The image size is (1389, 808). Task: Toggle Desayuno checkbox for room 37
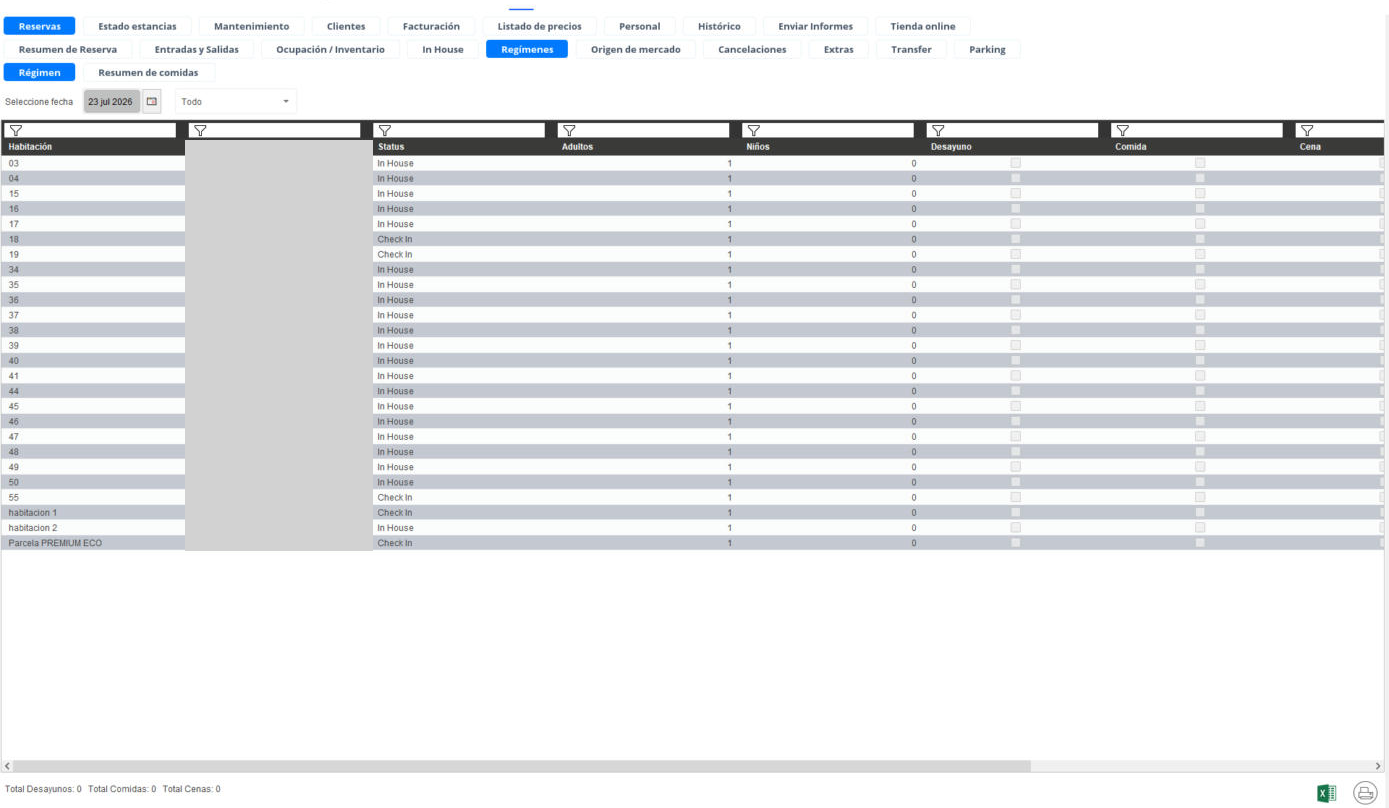pyautogui.click(x=1016, y=315)
